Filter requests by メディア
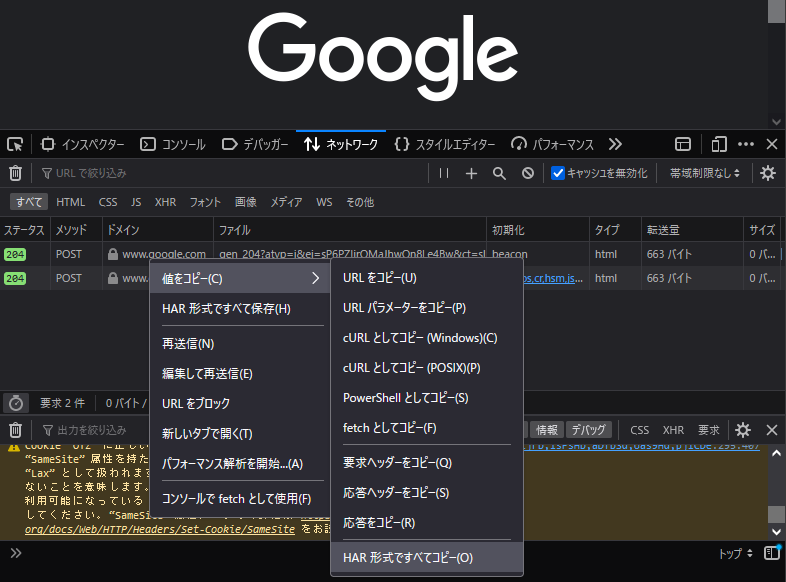 click(x=286, y=202)
